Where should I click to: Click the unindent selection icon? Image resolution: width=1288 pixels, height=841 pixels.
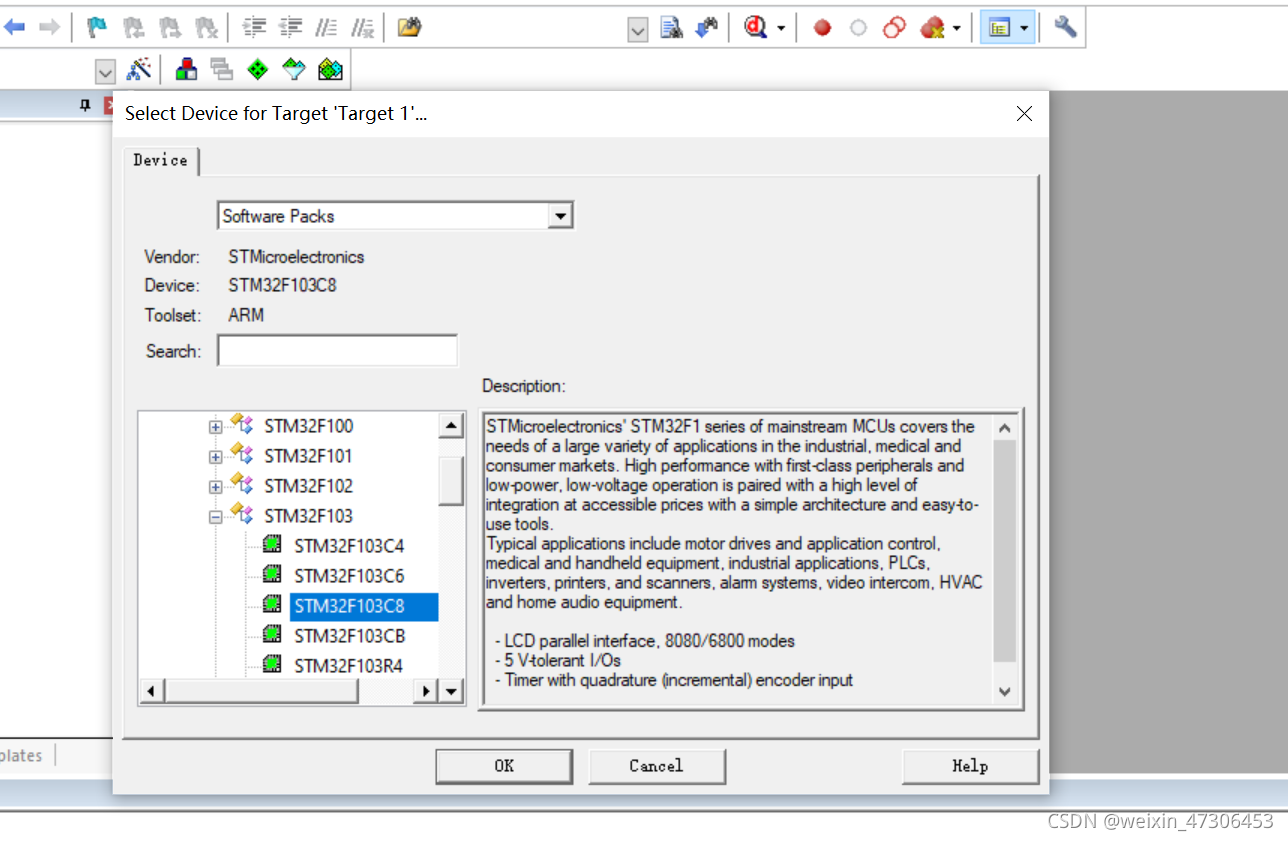(x=290, y=28)
